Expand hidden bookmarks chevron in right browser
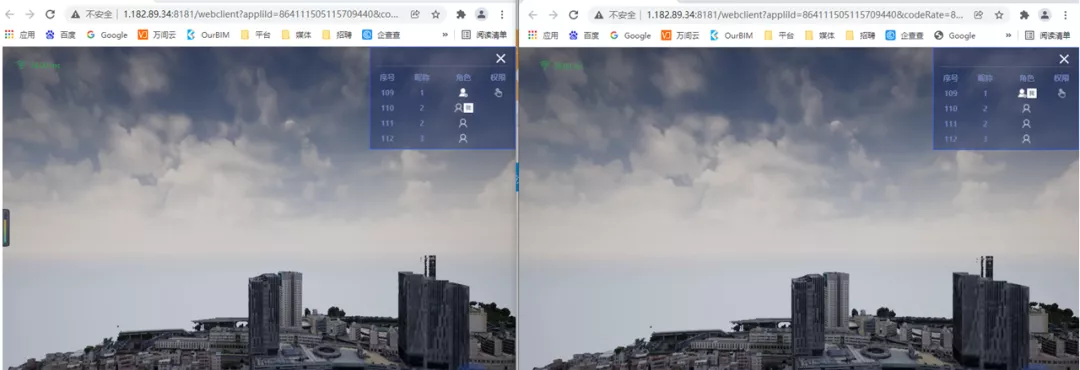This screenshot has height=370, width=1080. [x=1008, y=34]
